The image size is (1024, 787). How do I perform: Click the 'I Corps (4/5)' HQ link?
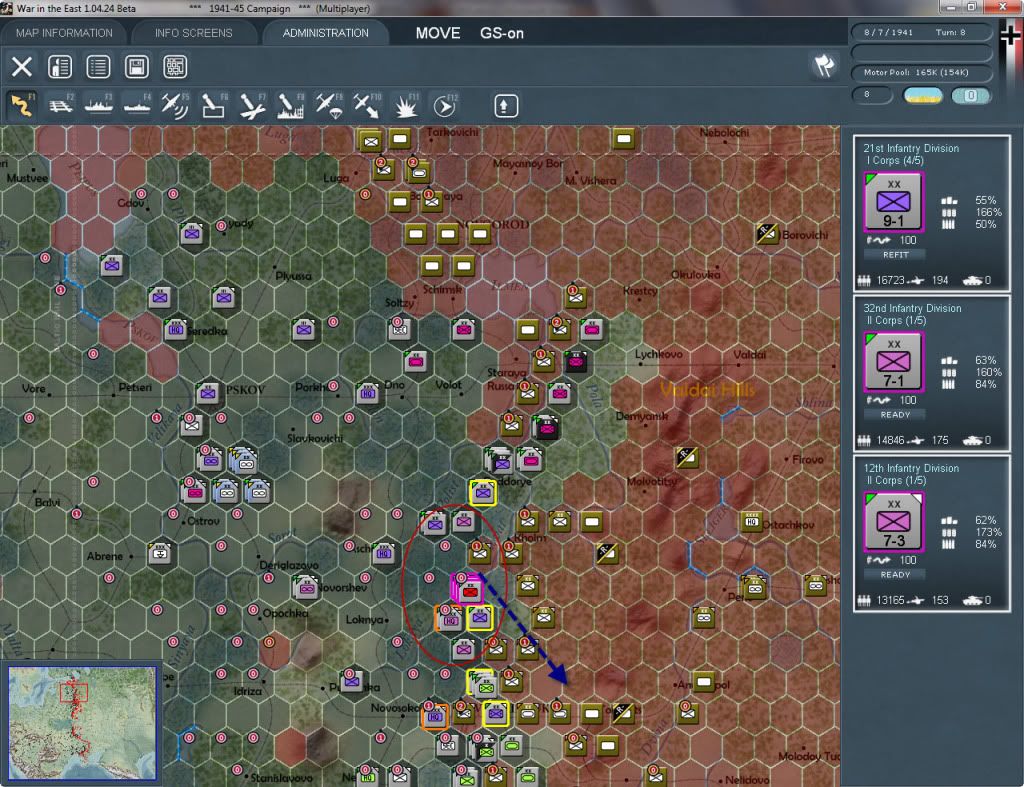pyautogui.click(x=895, y=161)
